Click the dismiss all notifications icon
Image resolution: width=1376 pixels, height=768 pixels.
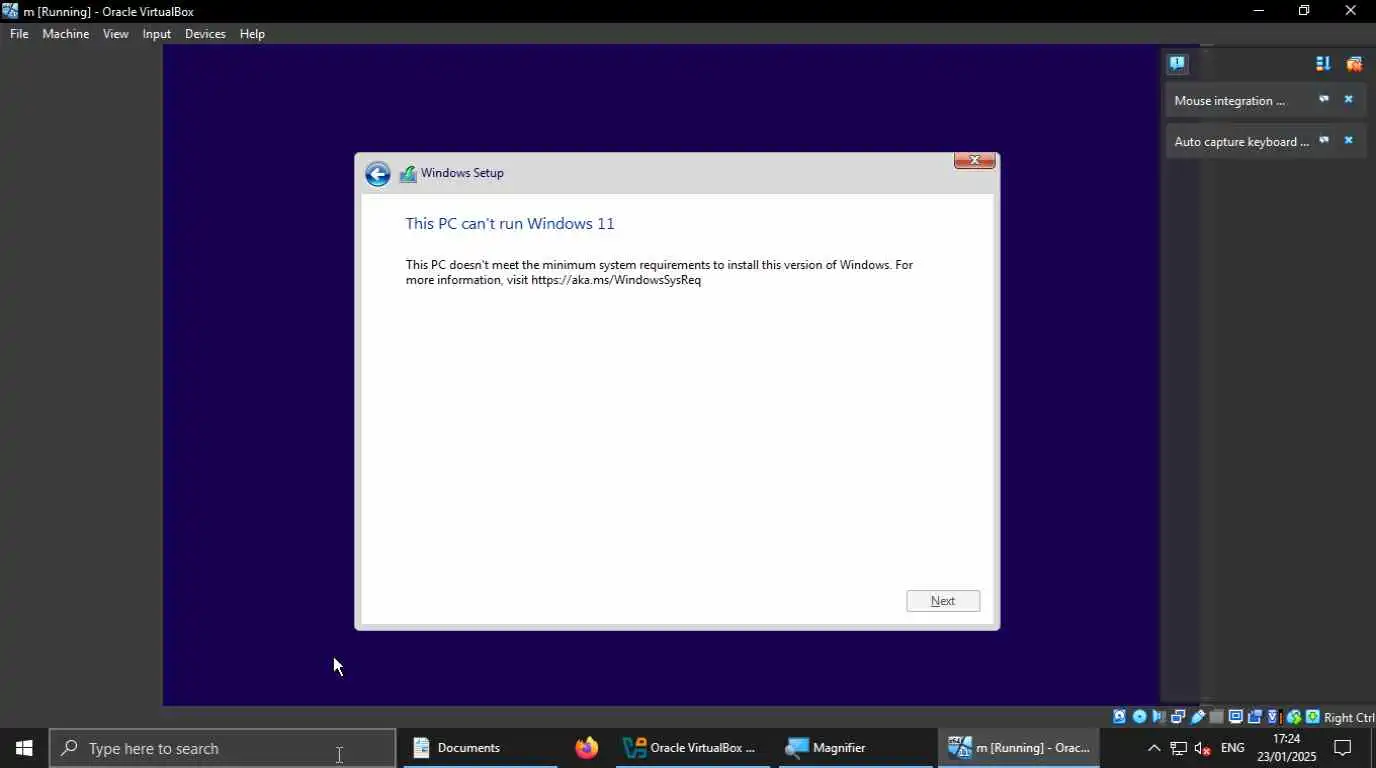pos(1354,64)
